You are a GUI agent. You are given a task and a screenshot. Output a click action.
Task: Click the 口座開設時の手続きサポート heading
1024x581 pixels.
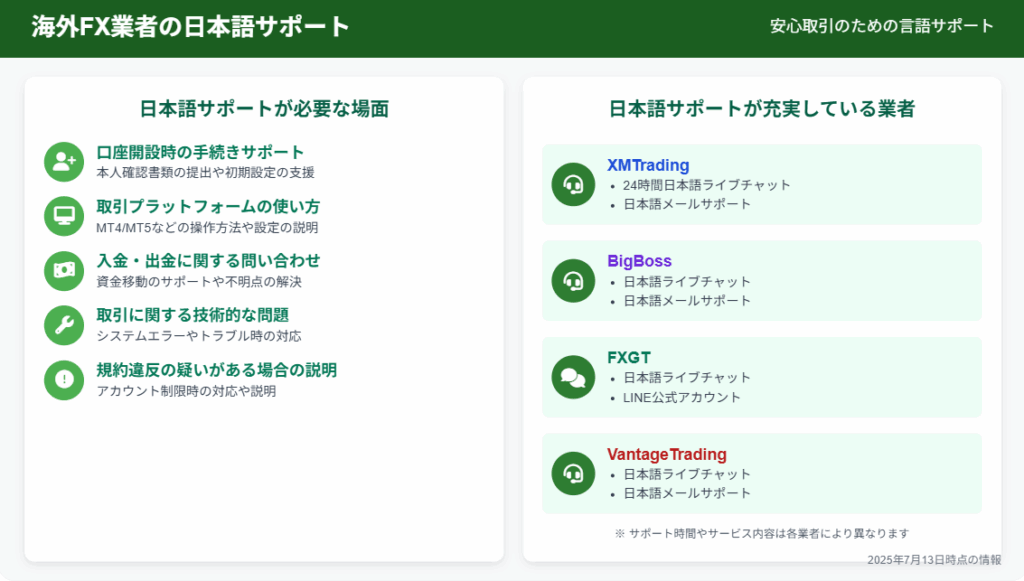[x=200, y=152]
